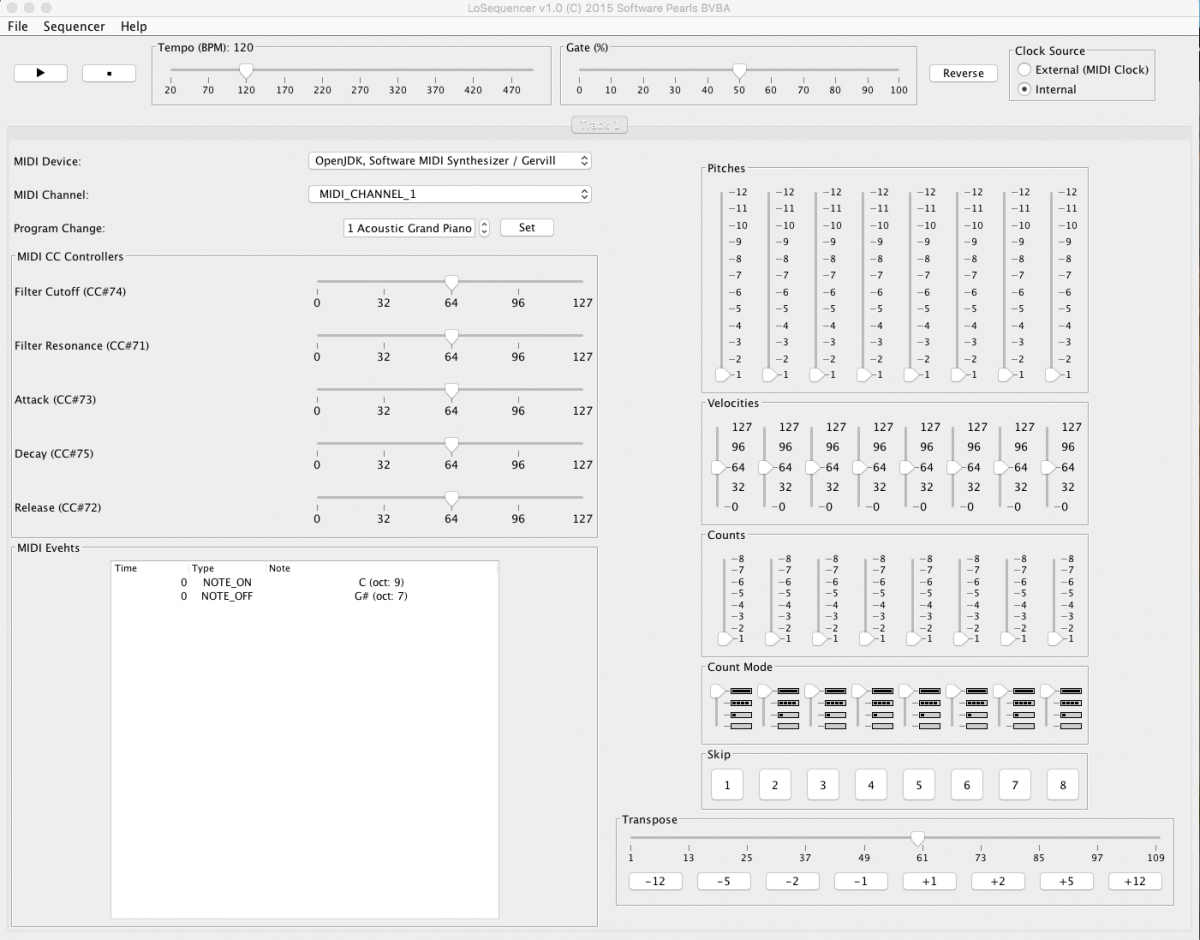Click eighth Counts slider thumb
The height and width of the screenshot is (940, 1200).
coord(1056,638)
